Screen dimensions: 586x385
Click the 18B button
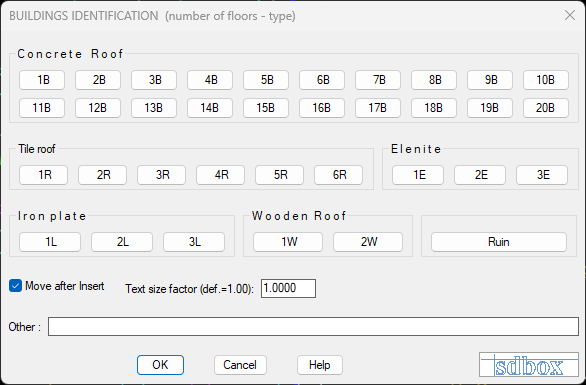[x=434, y=108]
